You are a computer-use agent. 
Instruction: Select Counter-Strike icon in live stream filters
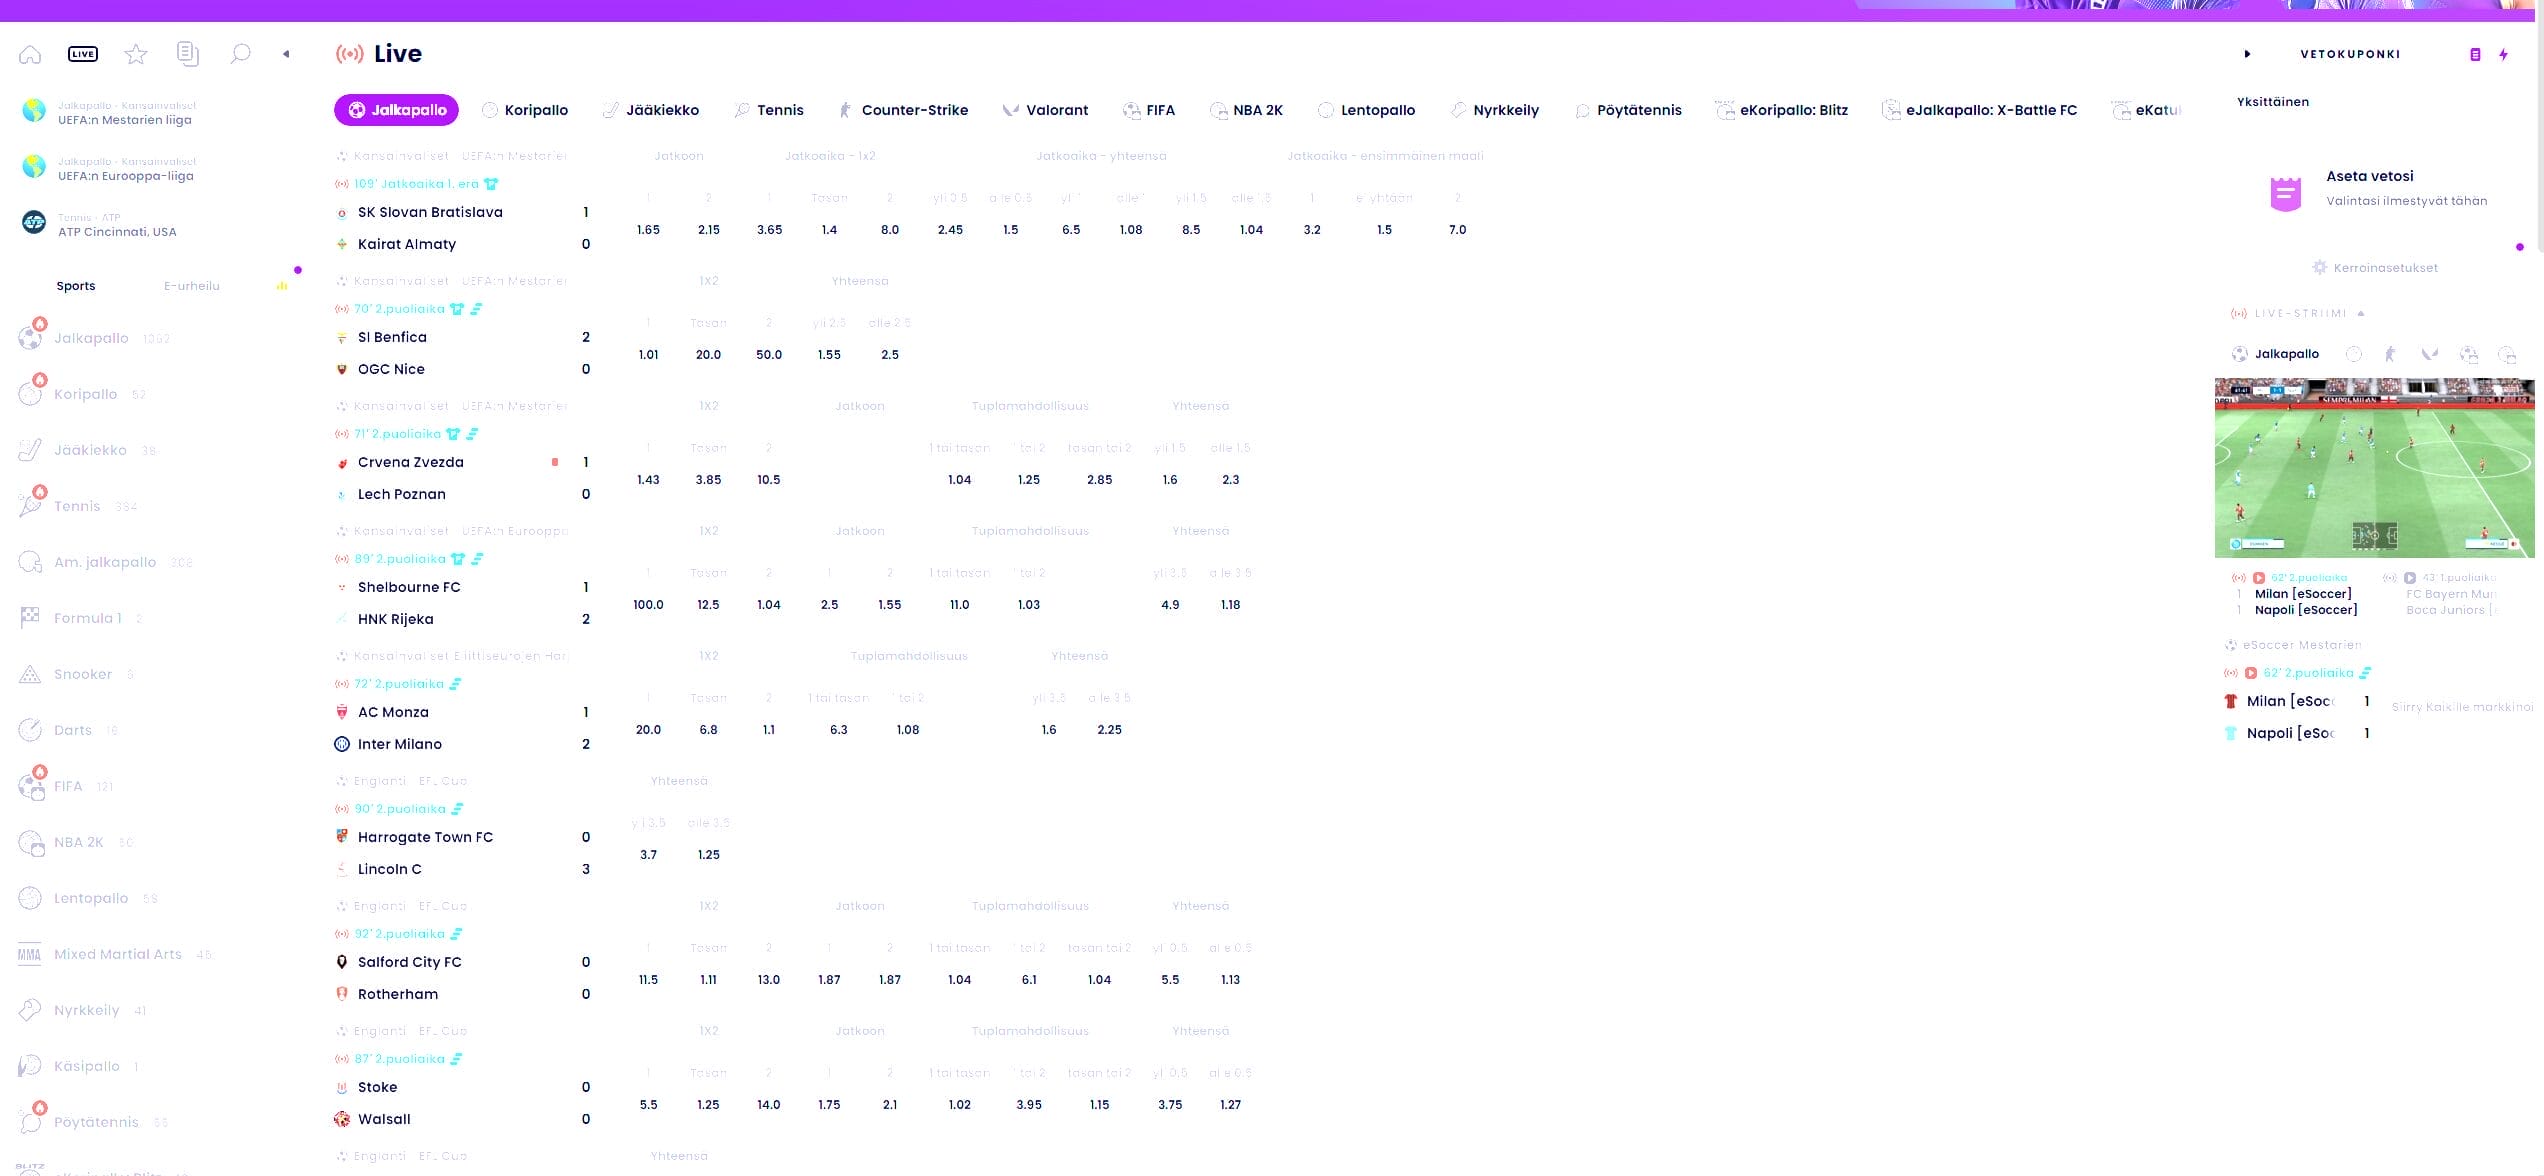[x=2390, y=354]
